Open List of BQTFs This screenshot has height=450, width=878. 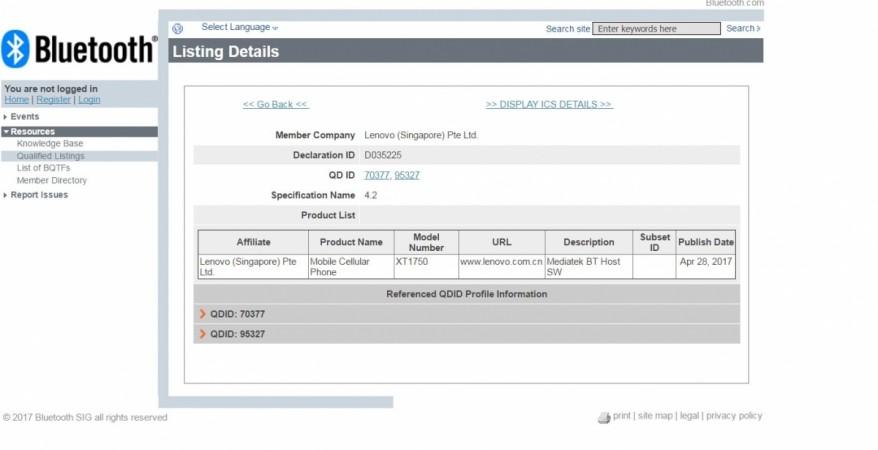(45, 168)
